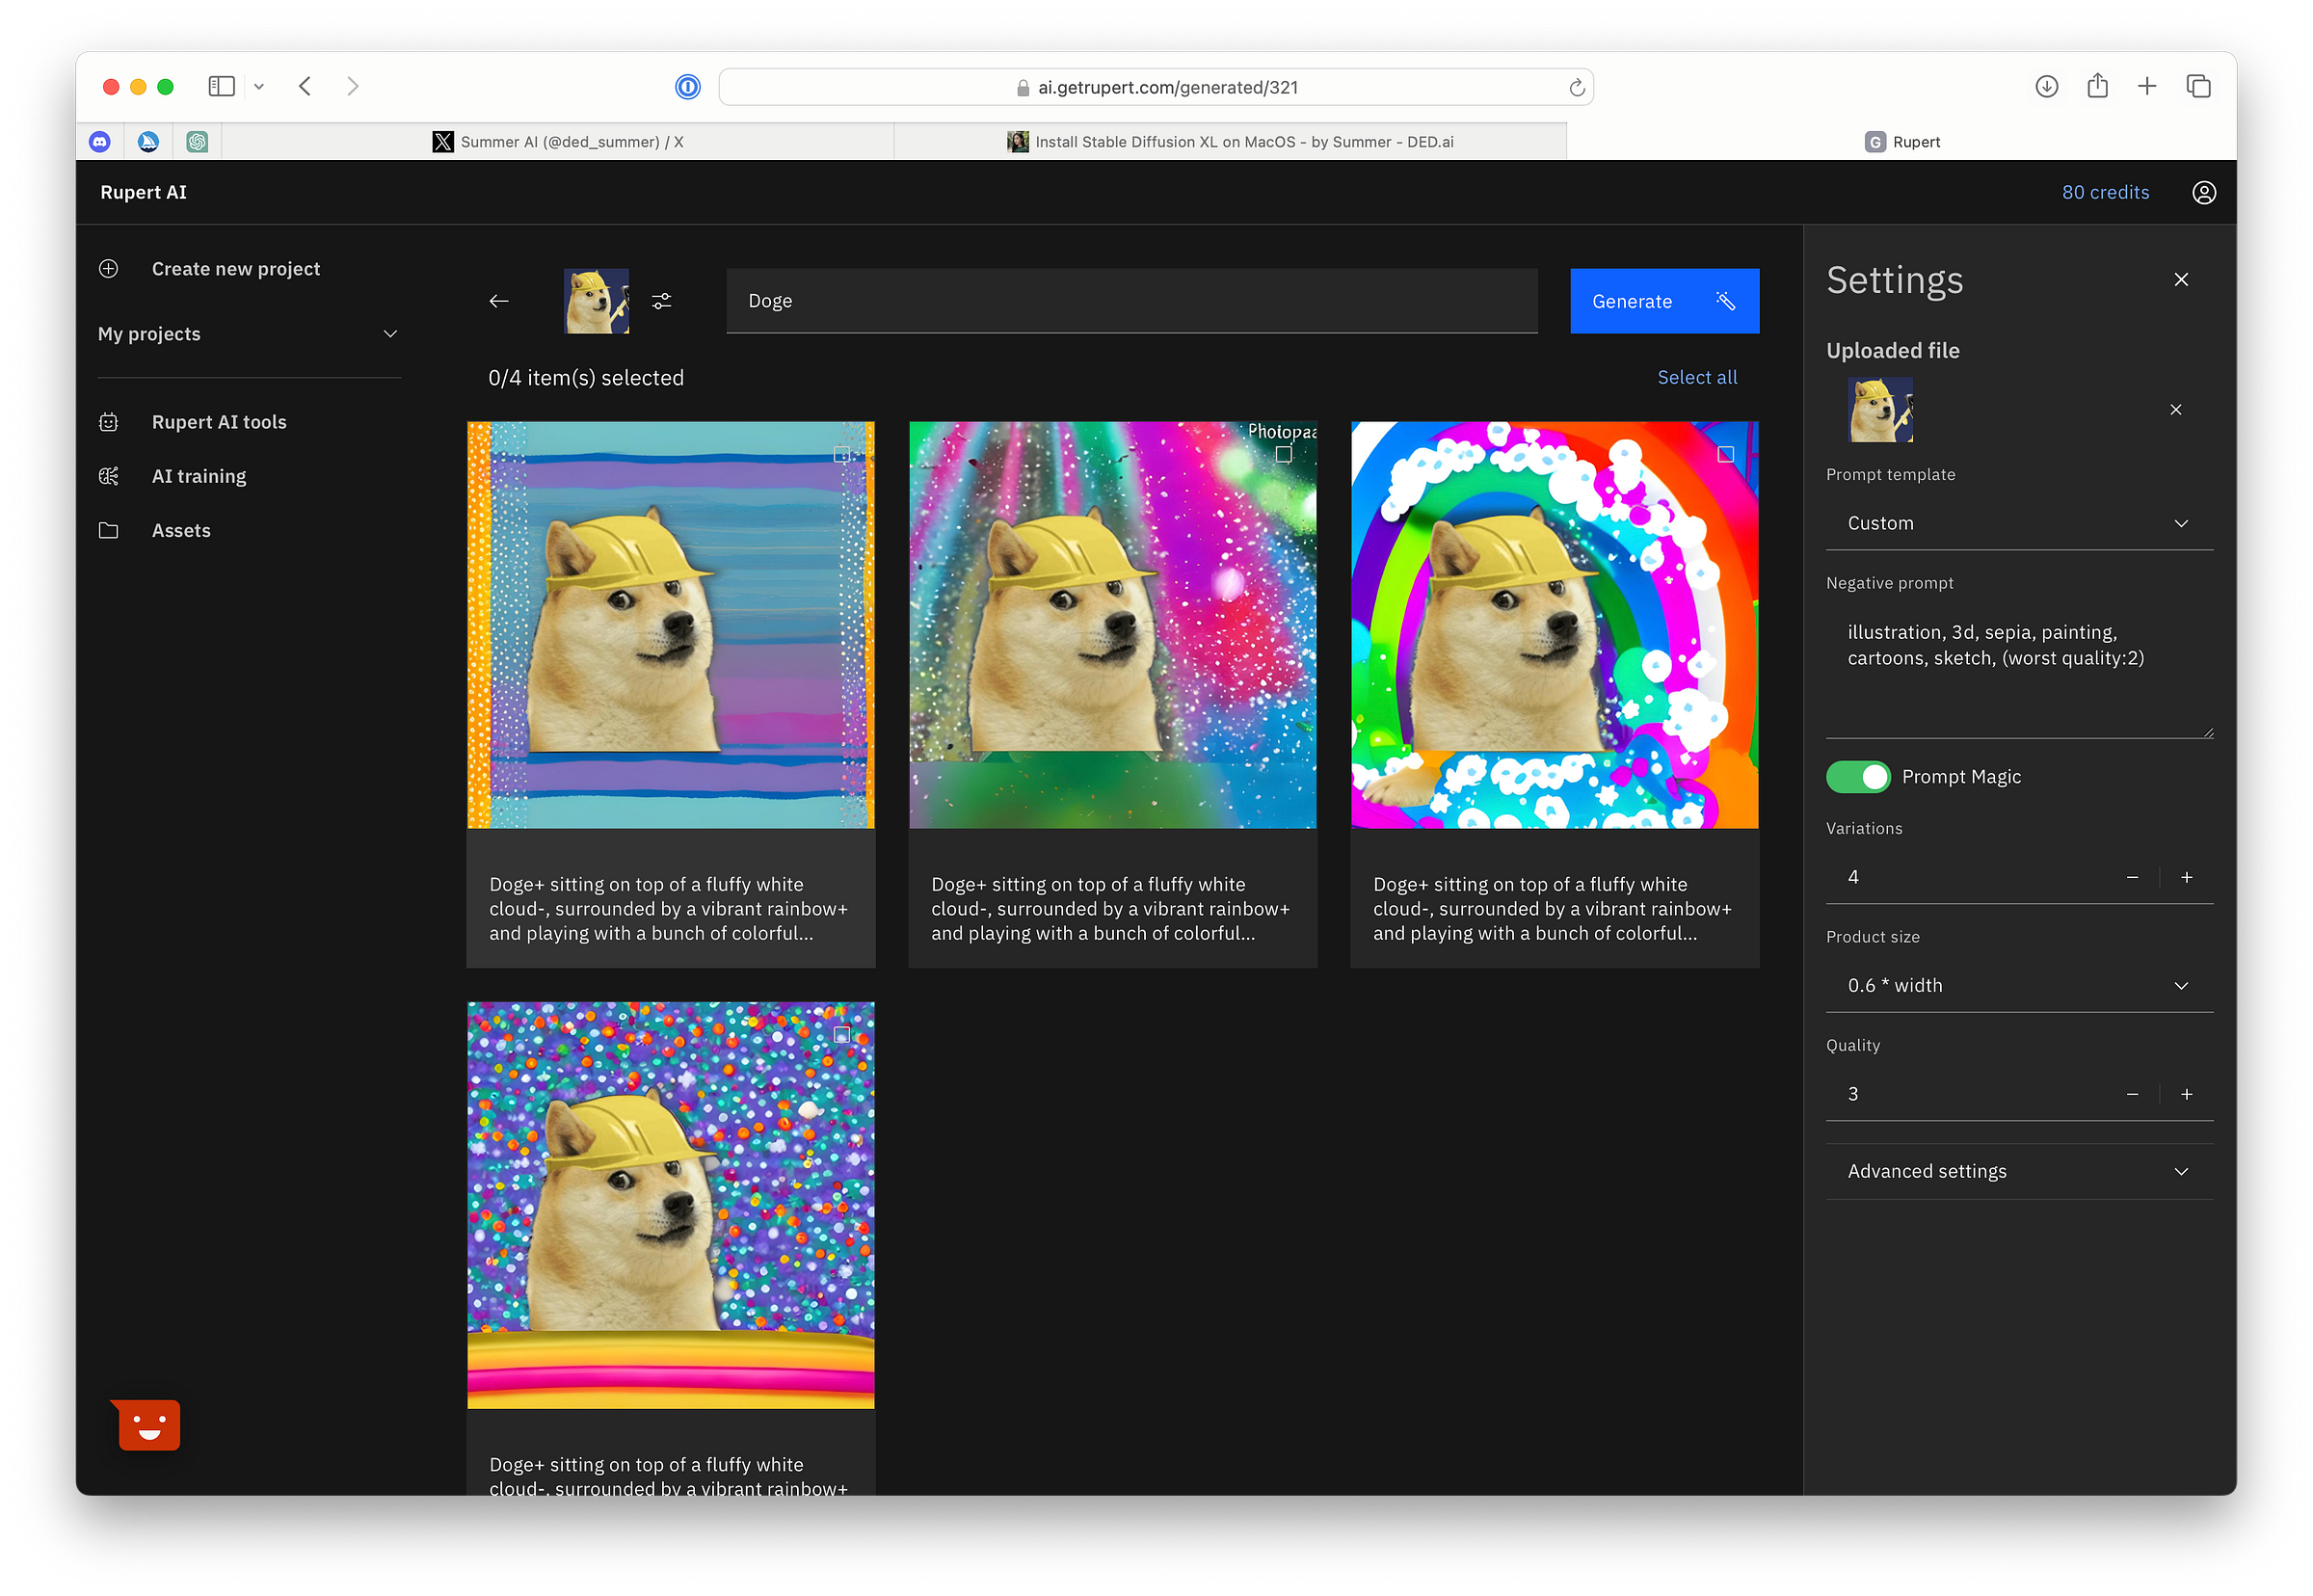Reload the page in Safari
This screenshot has width=2313, height=1596.
[x=1577, y=87]
